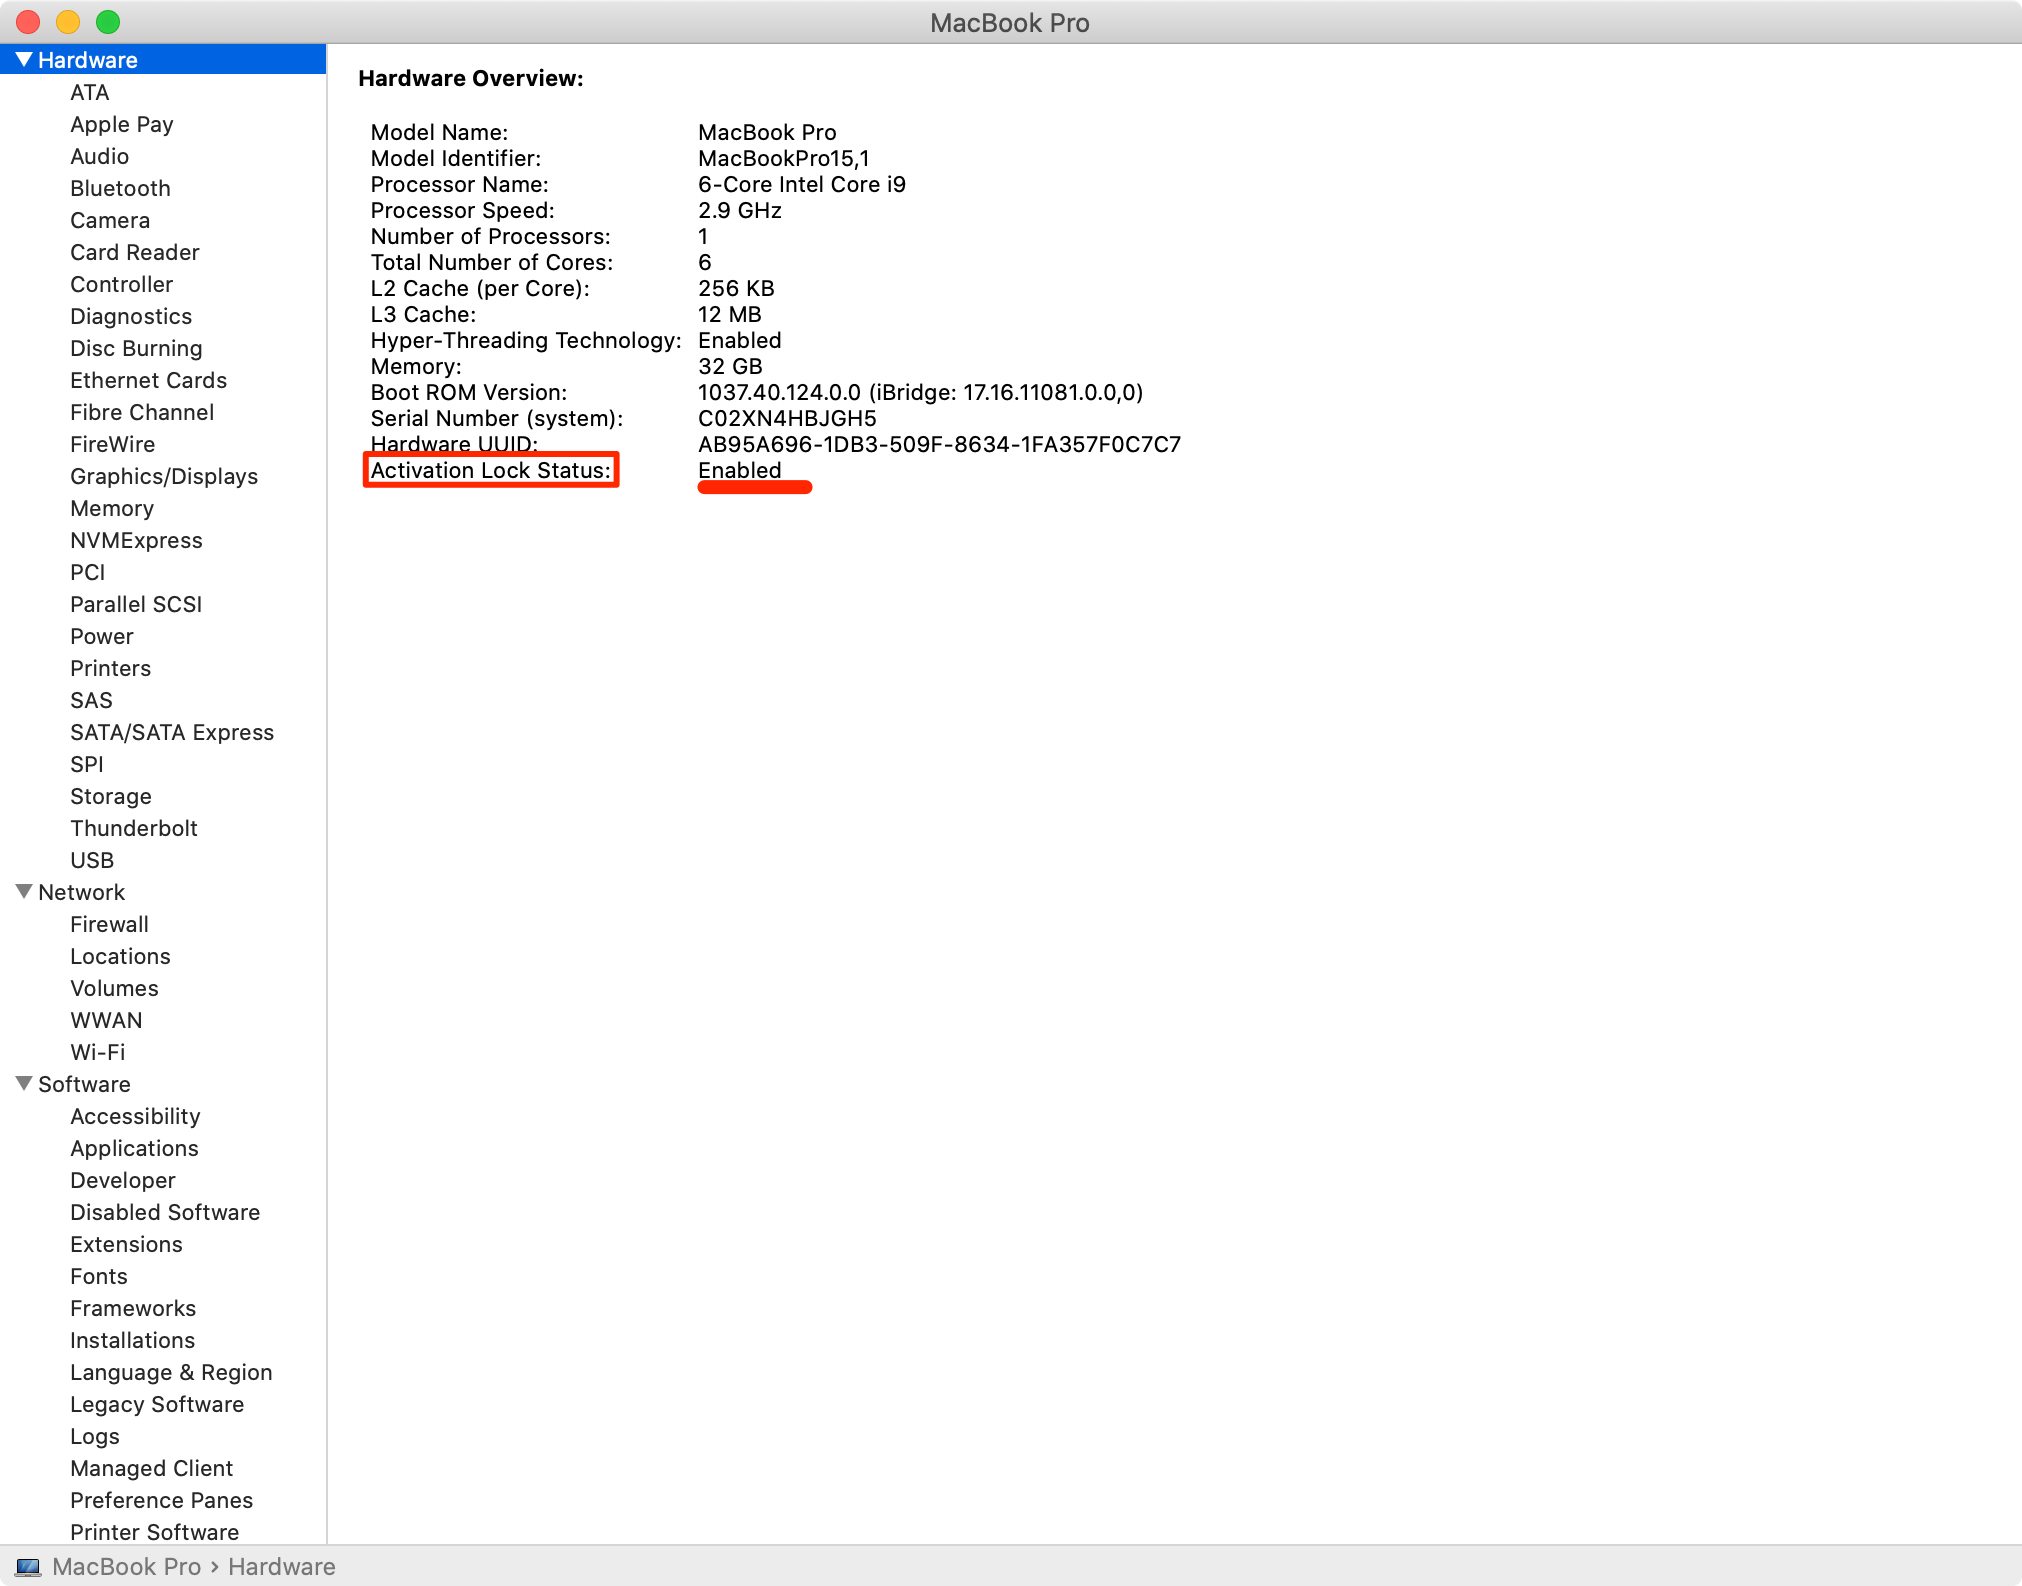The width and height of the screenshot is (2022, 1586).
Task: Select Disabled Software entry
Action: [x=165, y=1212]
